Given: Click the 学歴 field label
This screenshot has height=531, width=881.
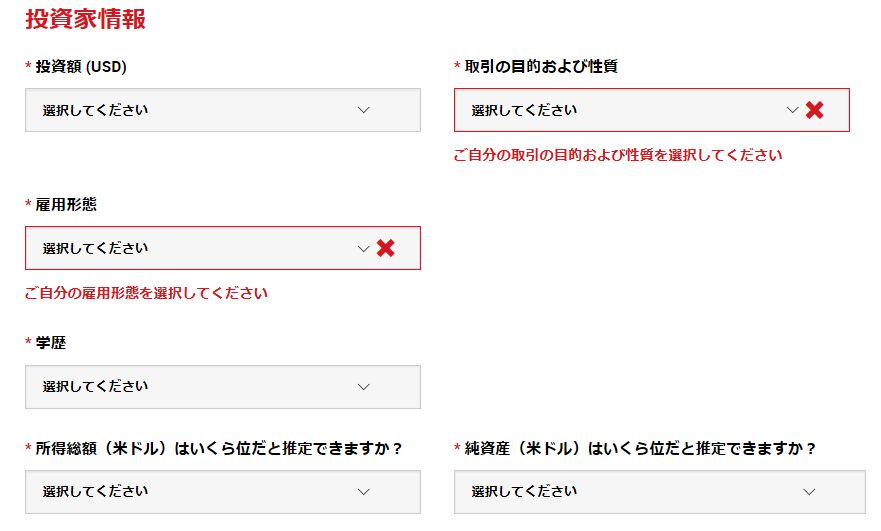Looking at the screenshot, I should coord(51,342).
